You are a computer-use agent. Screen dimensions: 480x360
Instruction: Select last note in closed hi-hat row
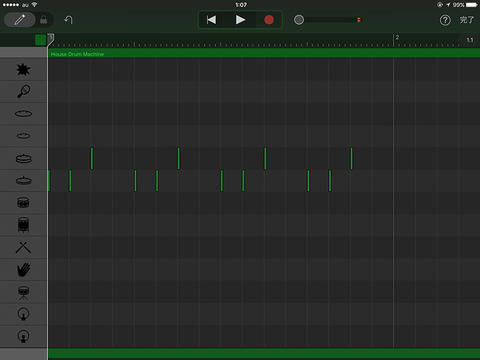(x=330, y=181)
